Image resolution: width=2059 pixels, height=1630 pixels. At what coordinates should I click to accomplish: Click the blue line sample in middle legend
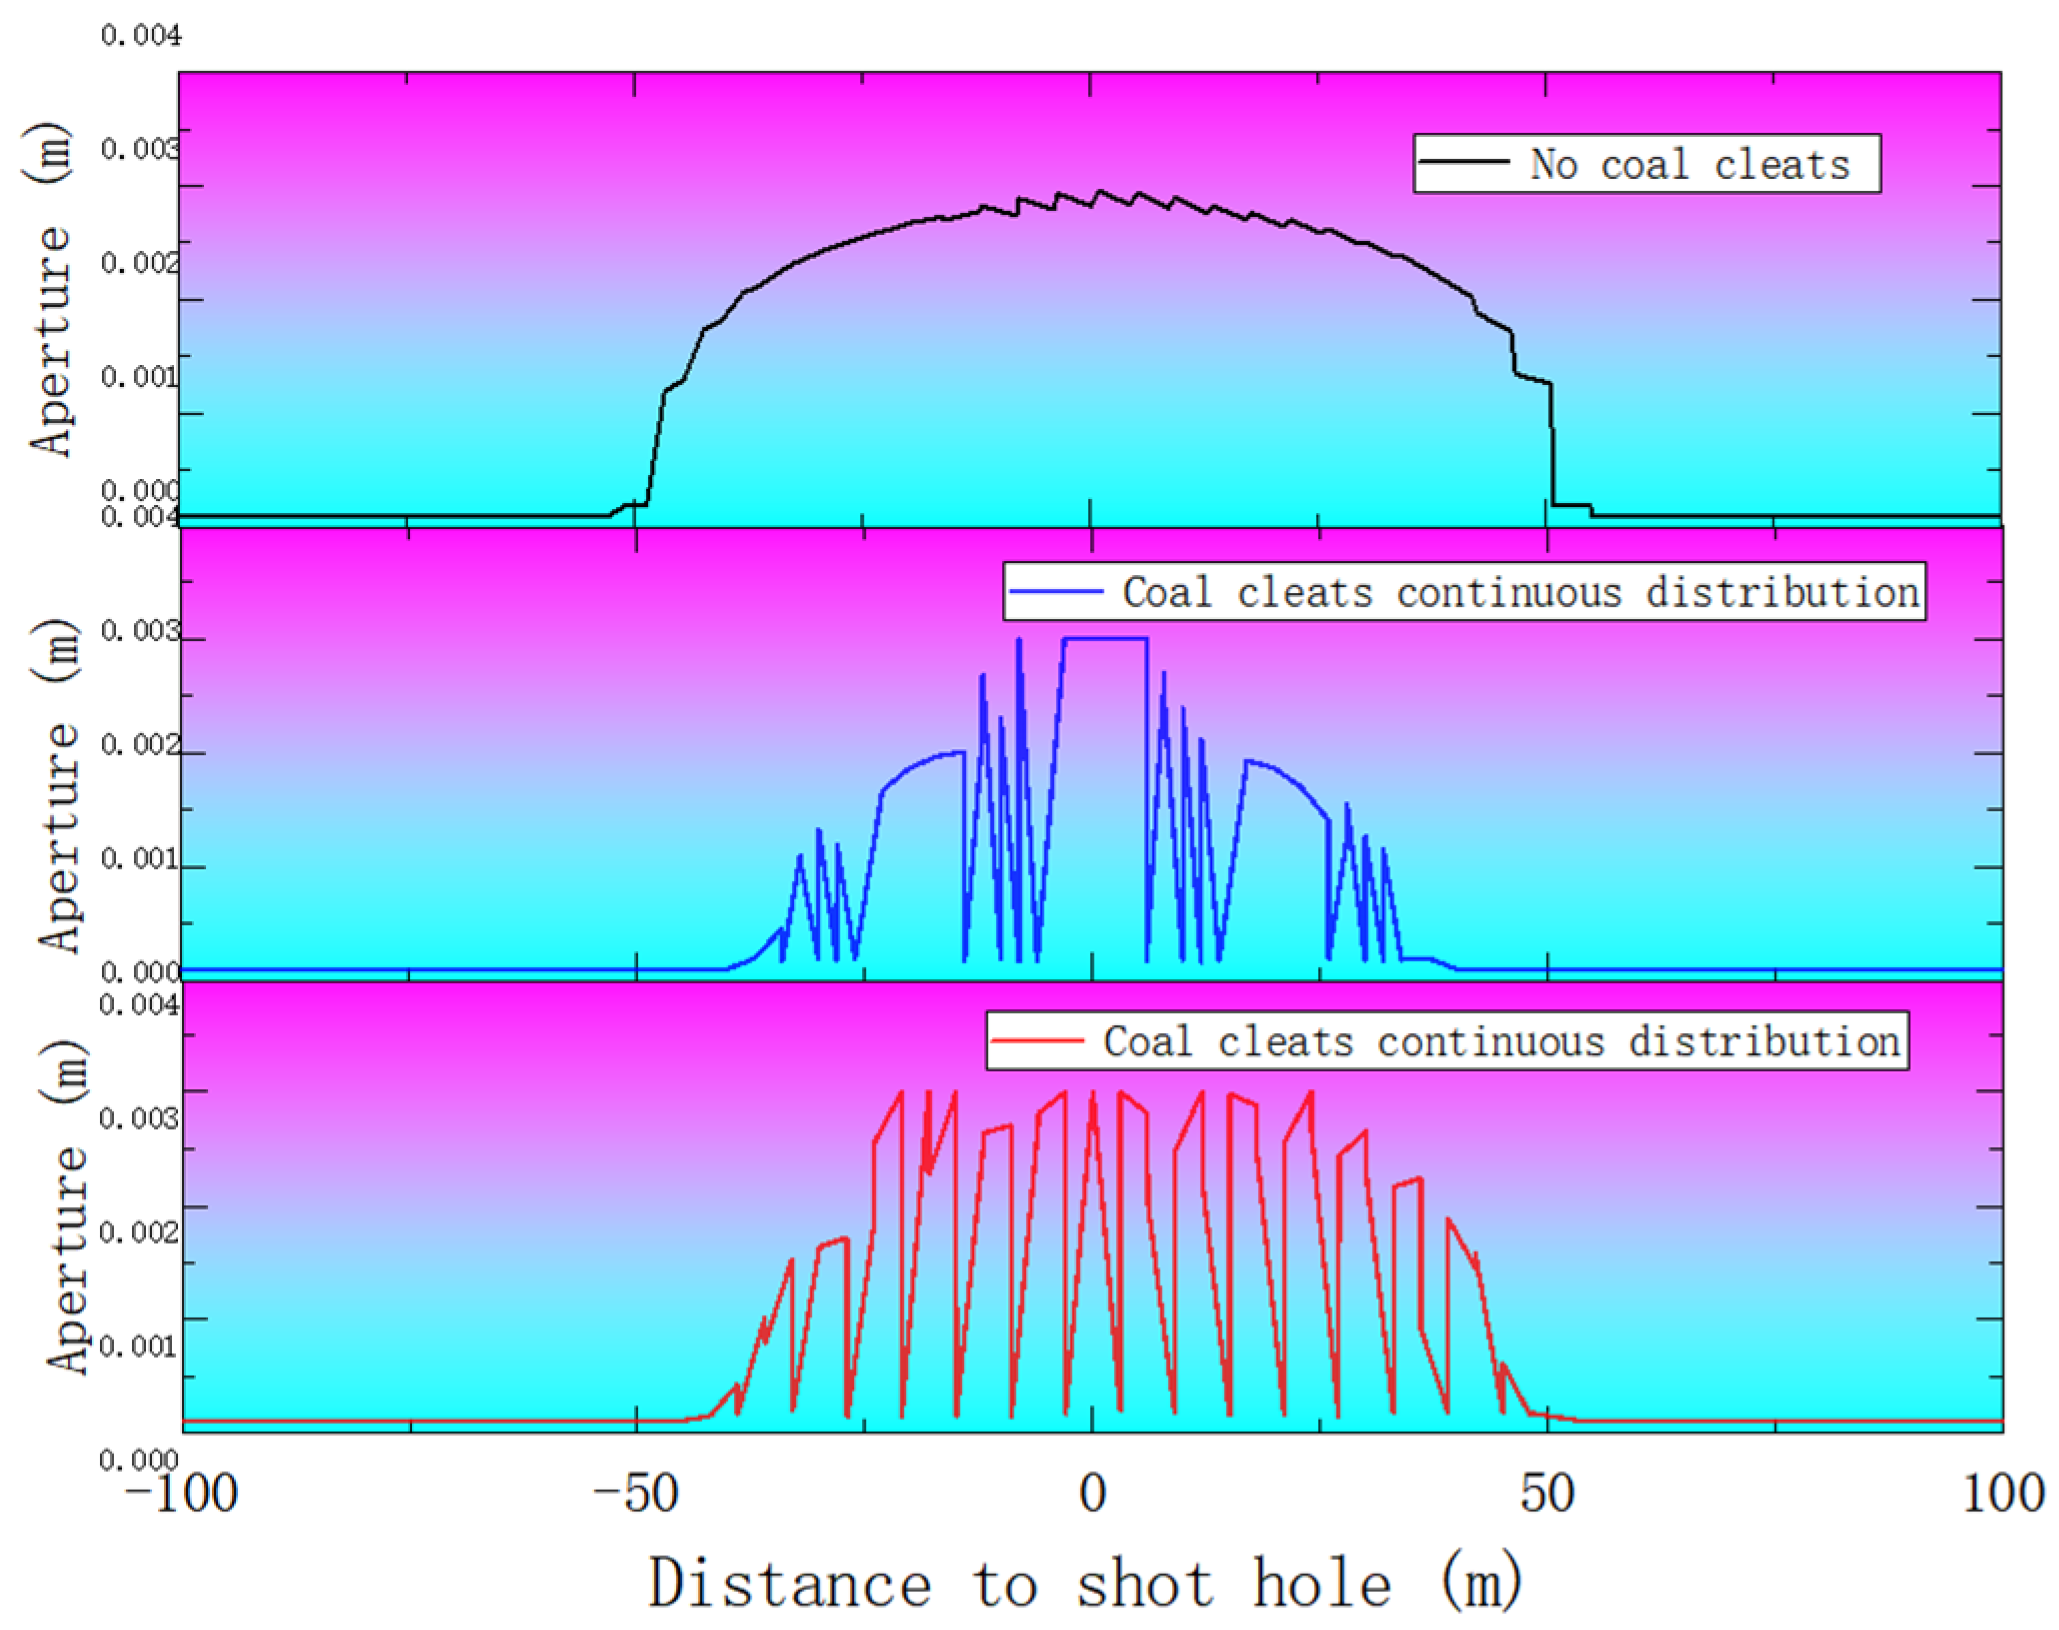coord(1056,591)
